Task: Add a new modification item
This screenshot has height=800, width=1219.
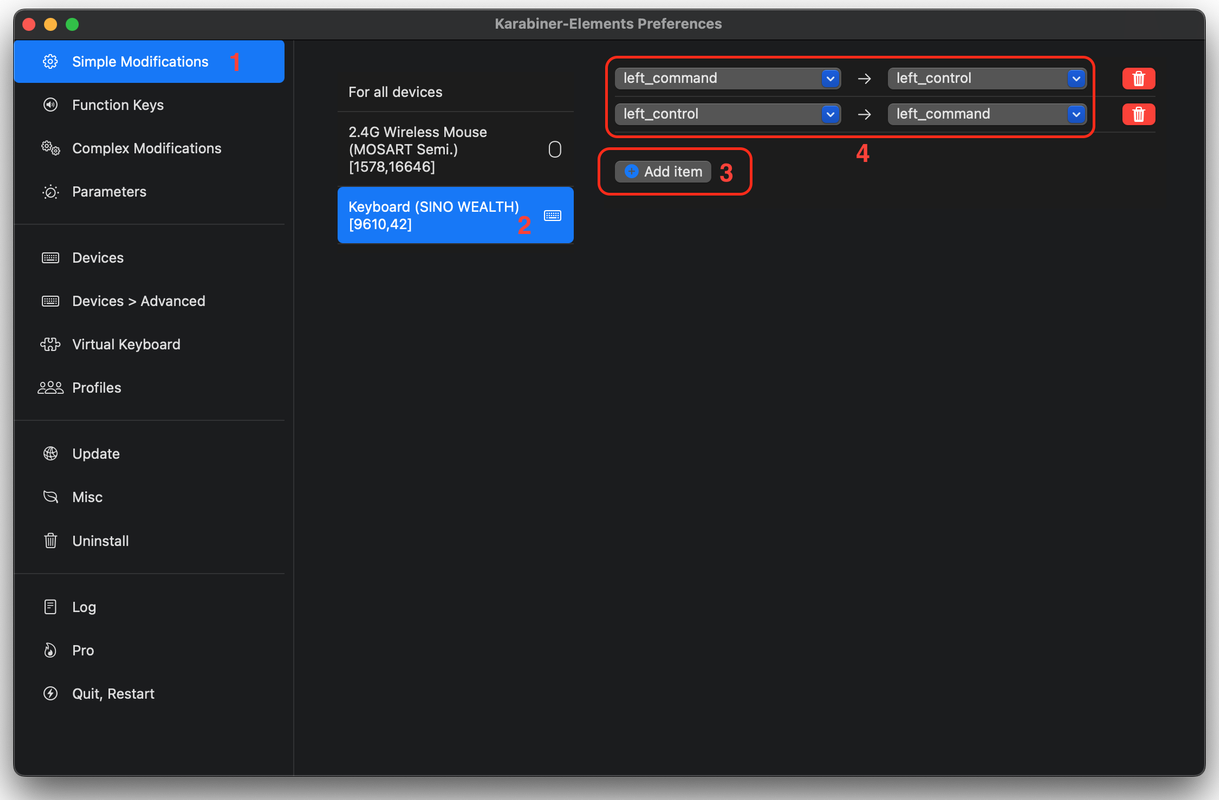Action: 663,172
